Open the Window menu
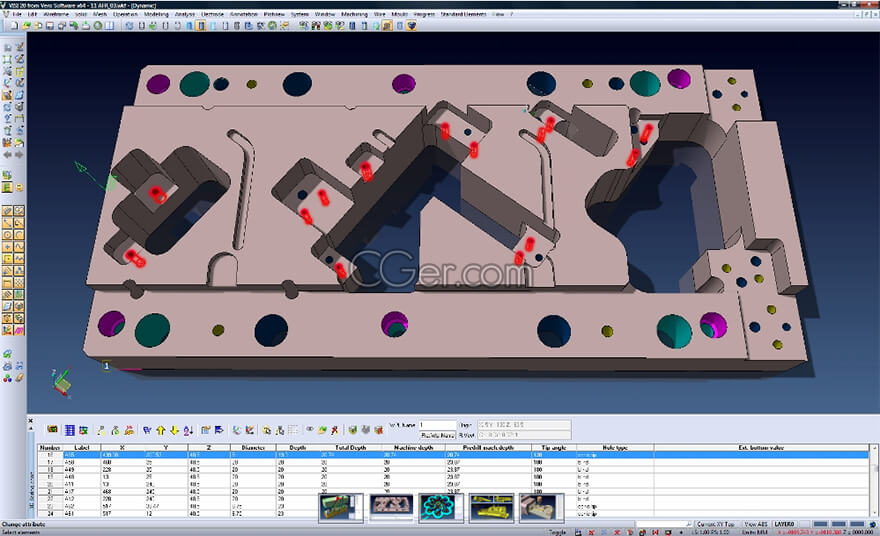The image size is (880, 536). click(x=325, y=14)
